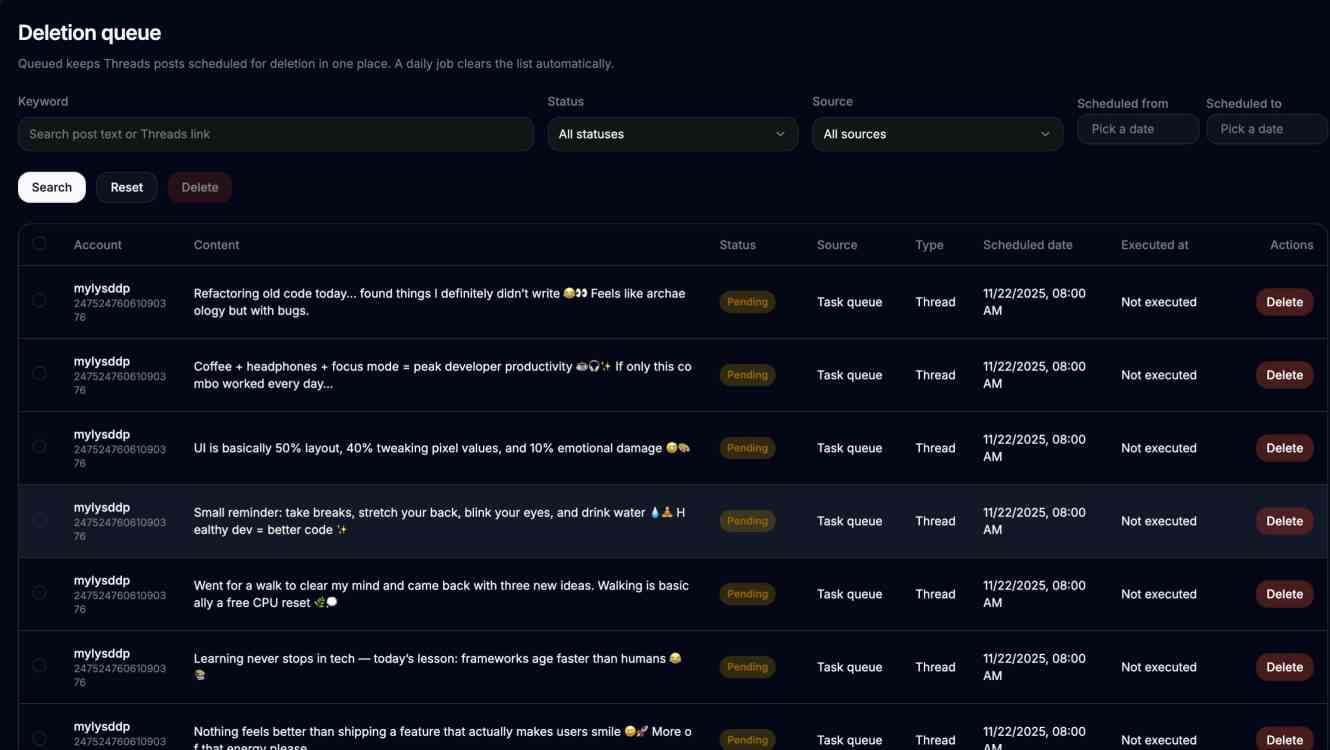Click the keyword search input field

[276, 133]
